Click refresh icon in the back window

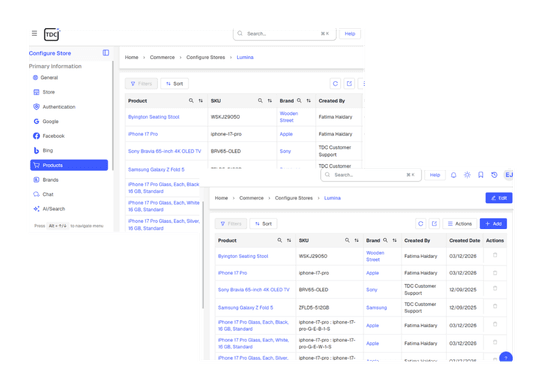pyautogui.click(x=335, y=83)
